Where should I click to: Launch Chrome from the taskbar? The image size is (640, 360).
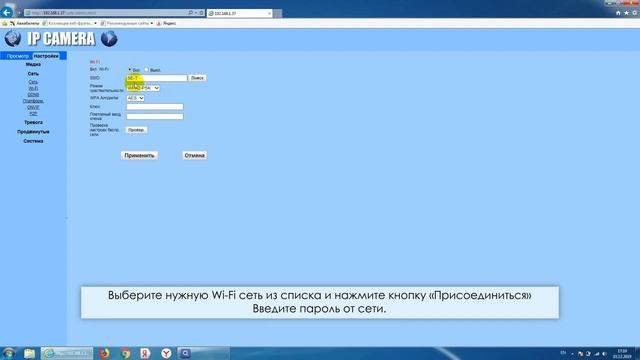pyautogui.click(x=126, y=353)
